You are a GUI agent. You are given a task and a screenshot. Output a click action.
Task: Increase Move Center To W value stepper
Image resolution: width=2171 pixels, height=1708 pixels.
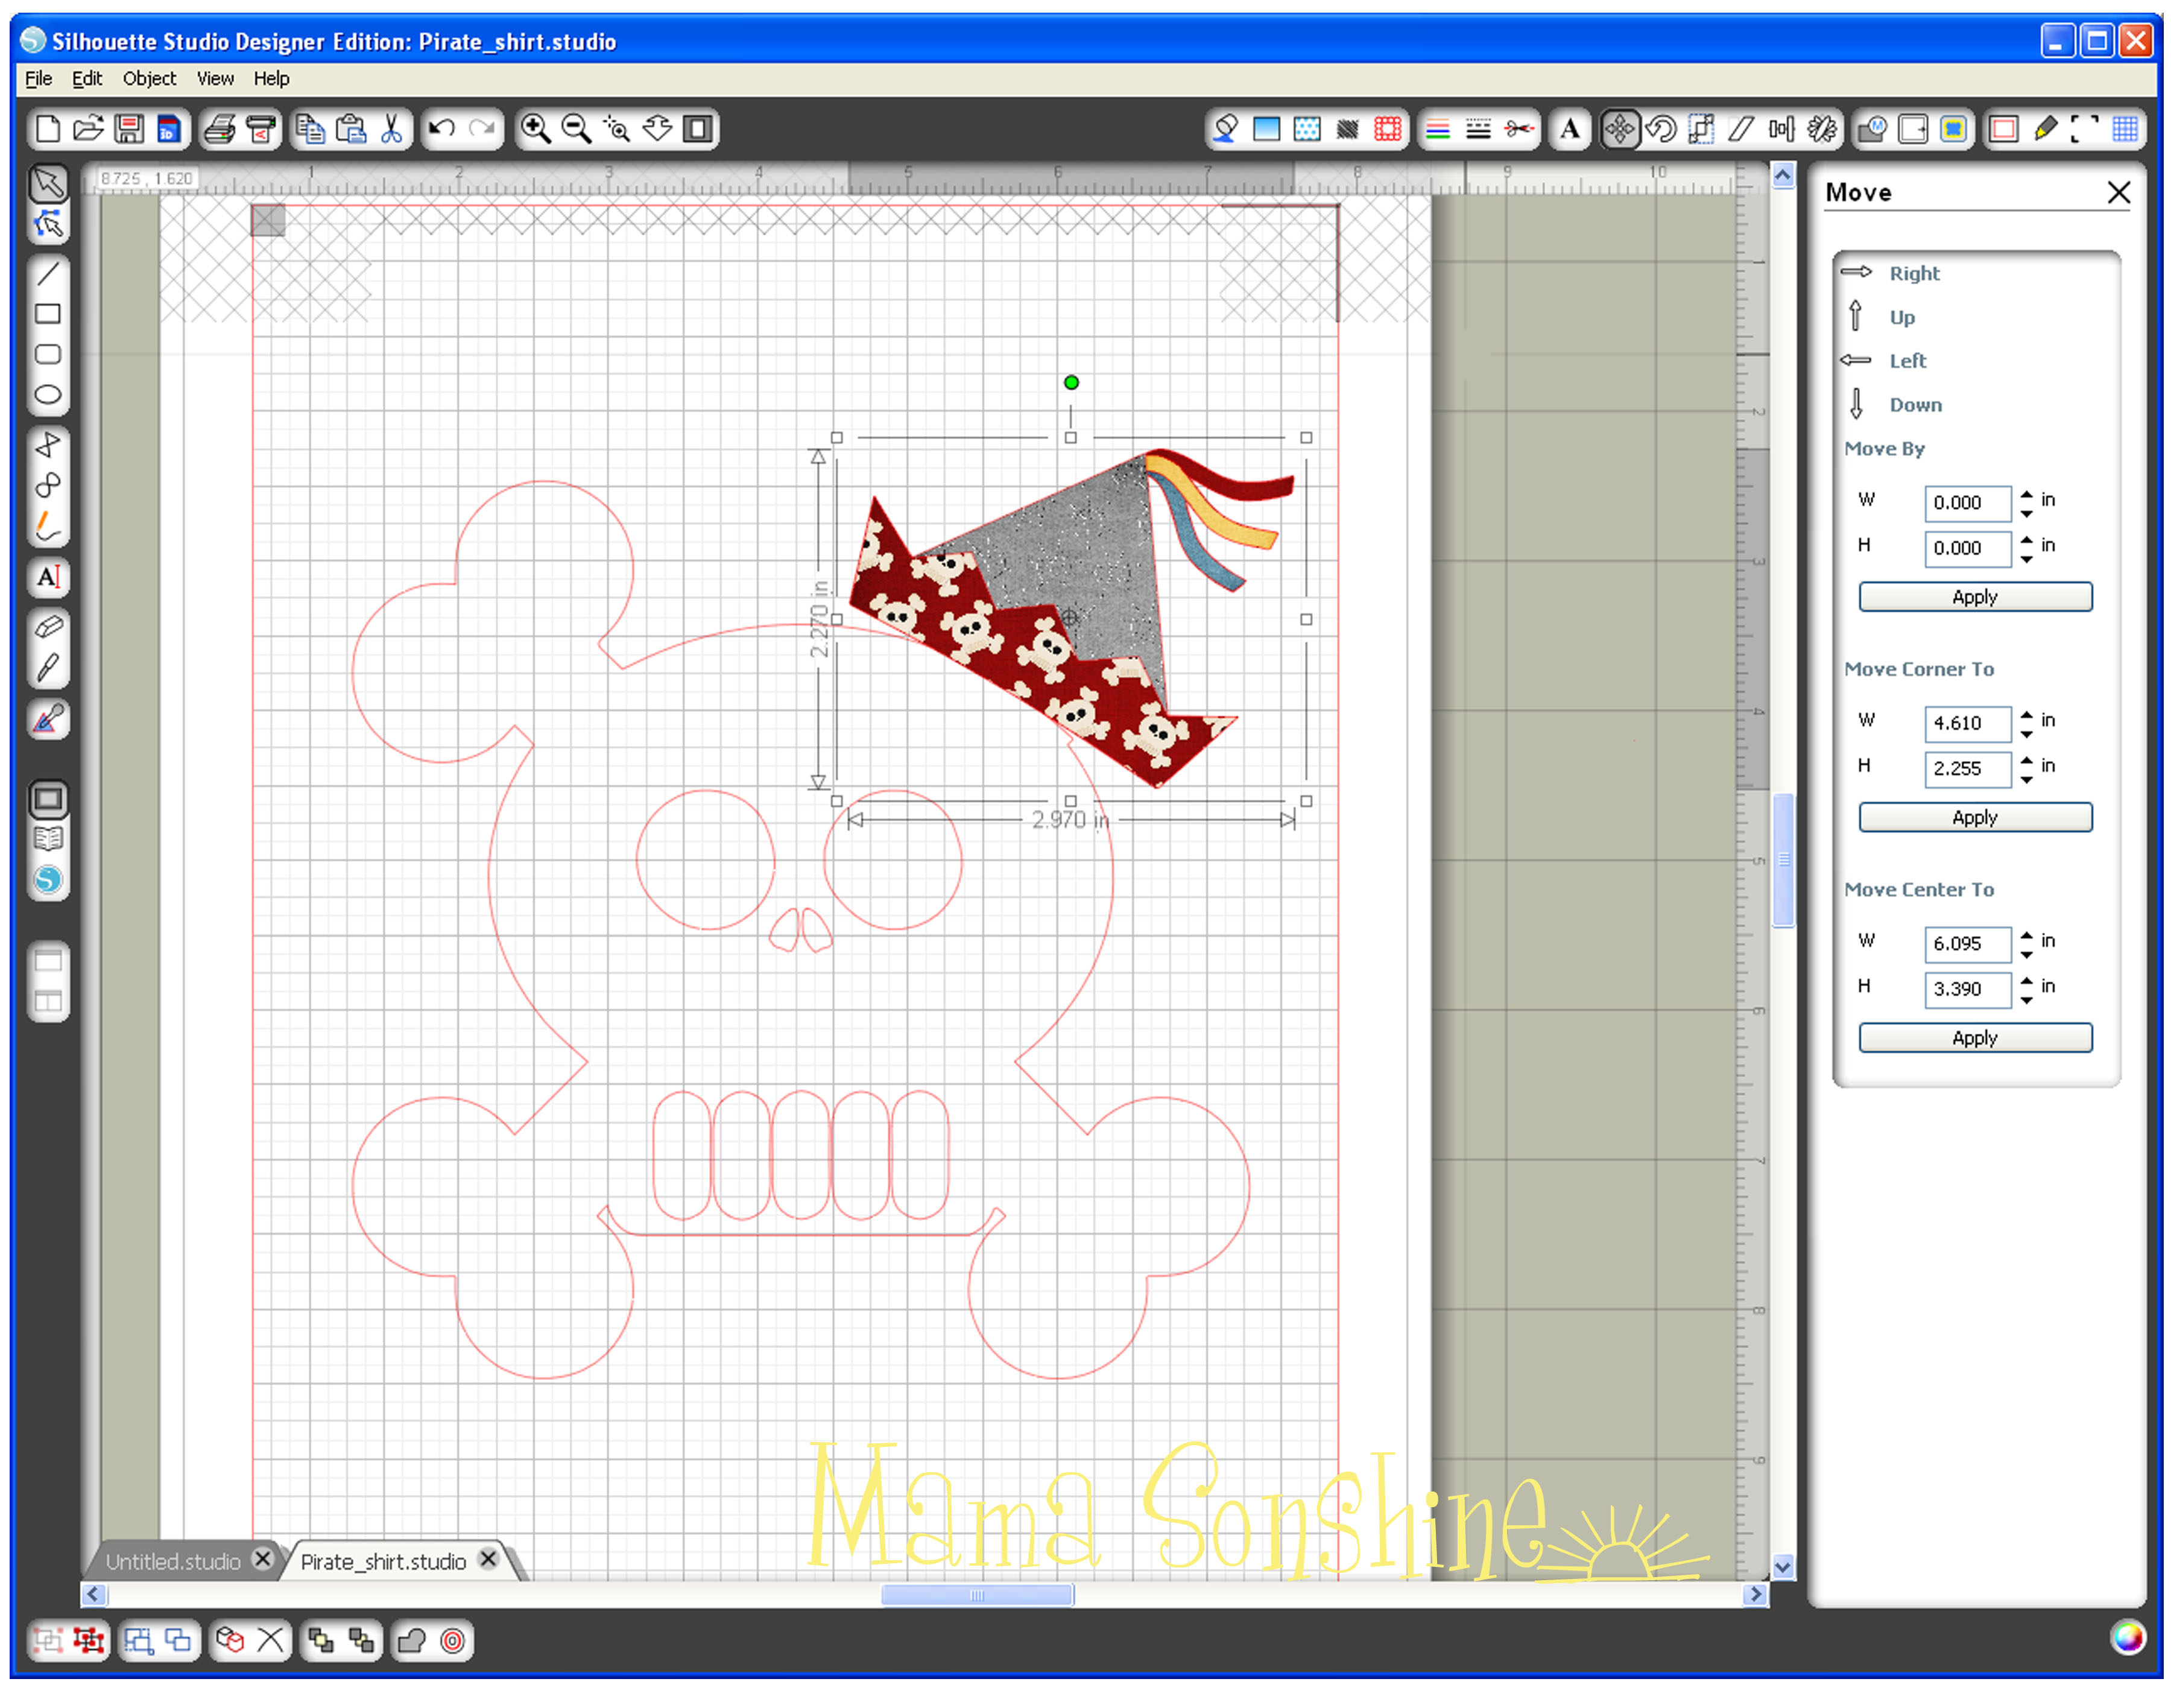2027,935
